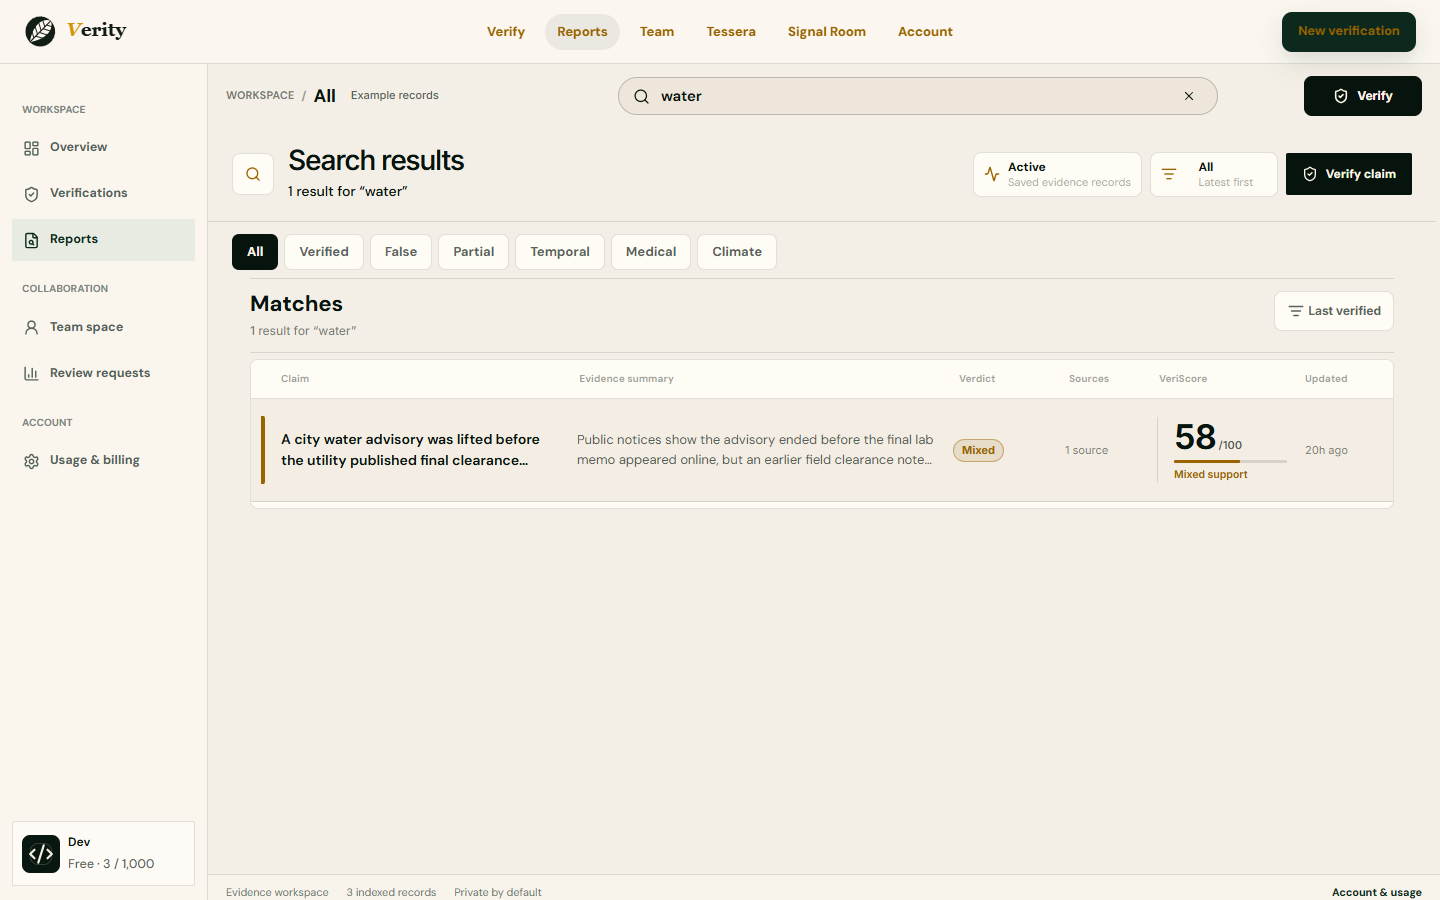Viewport: 1440px width, 900px height.
Task: Click the WORKSPACE breadcrumb link
Action: point(260,96)
